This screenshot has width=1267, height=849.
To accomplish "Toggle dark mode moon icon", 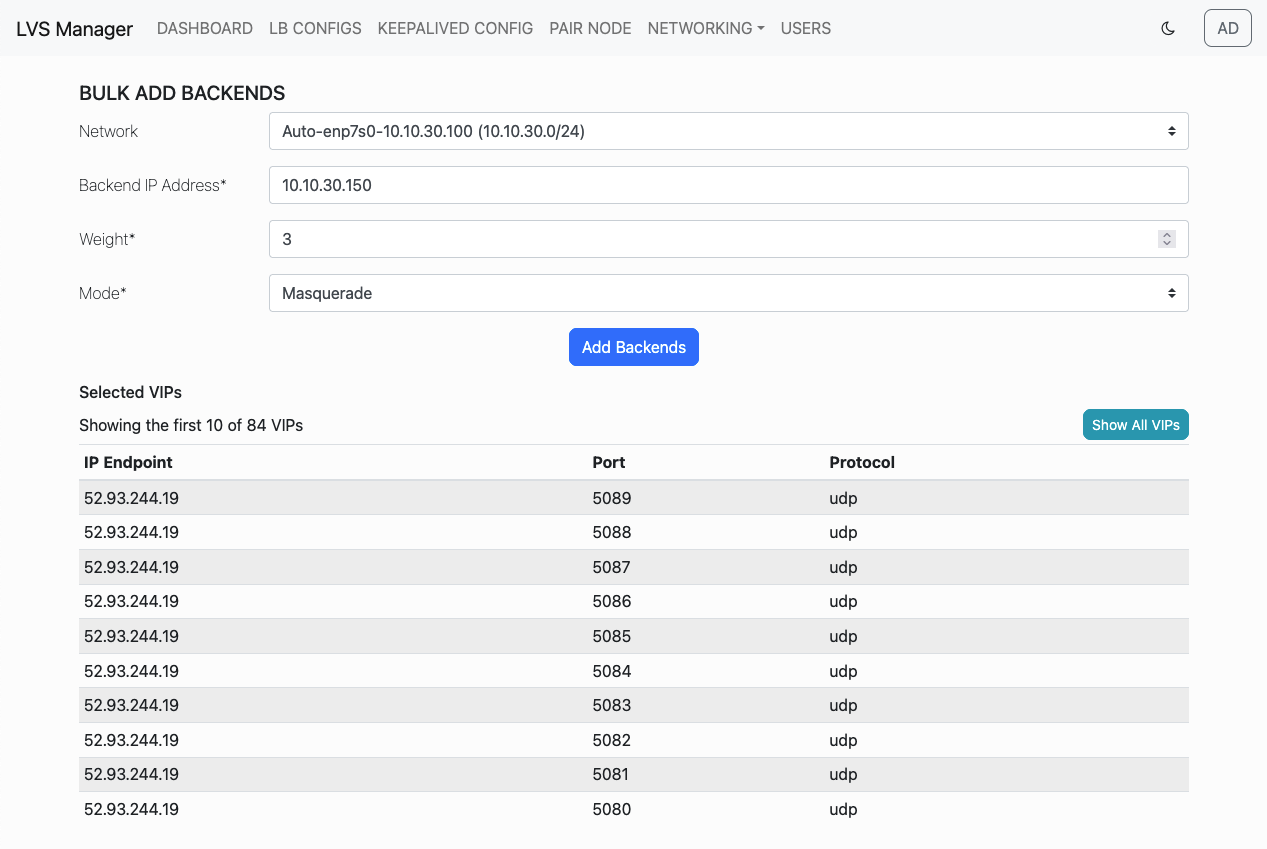I will pos(1167,28).
